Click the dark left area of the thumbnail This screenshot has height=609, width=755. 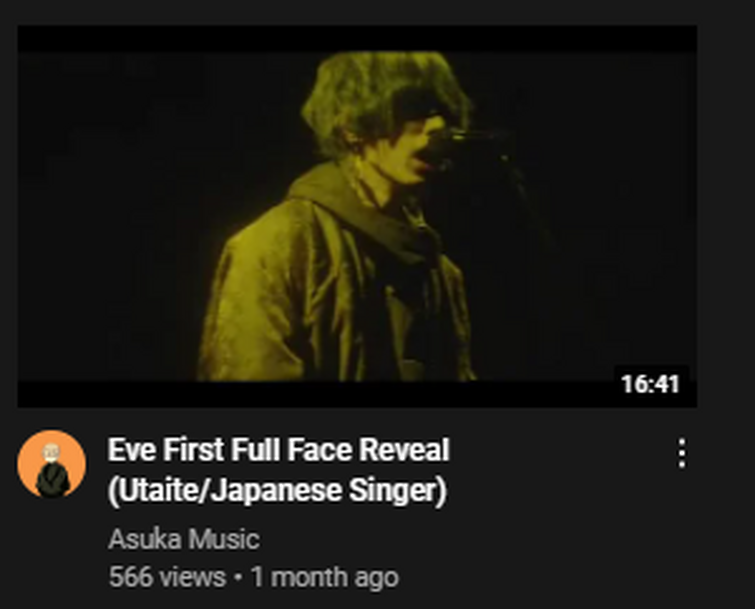[111, 217]
